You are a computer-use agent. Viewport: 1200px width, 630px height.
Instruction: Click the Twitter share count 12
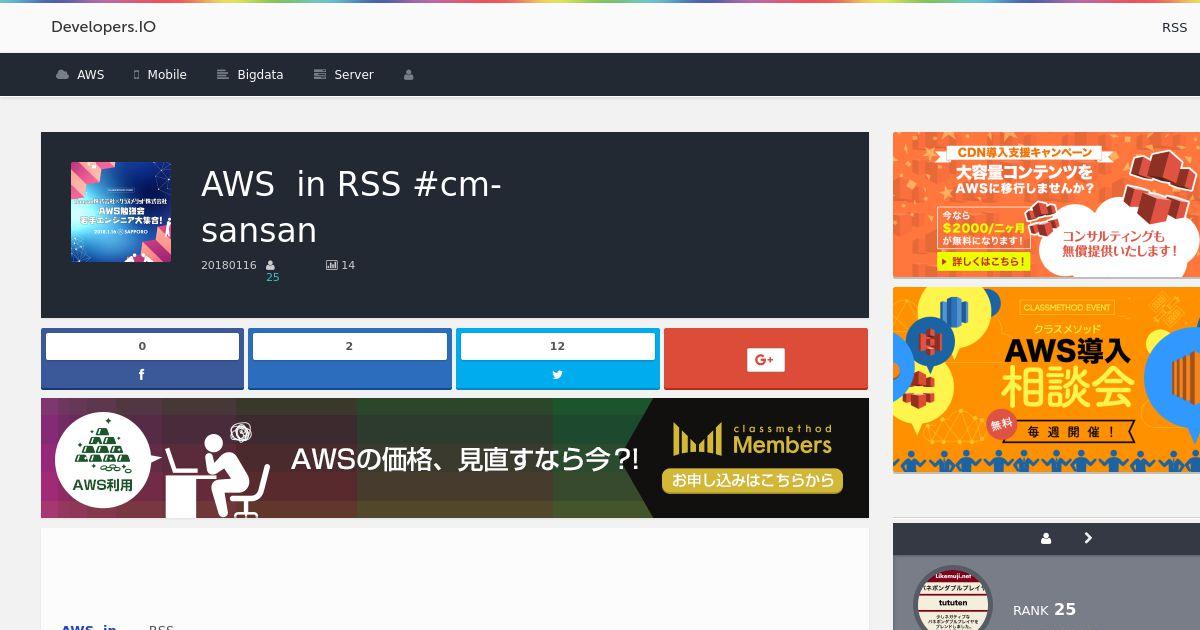point(558,346)
